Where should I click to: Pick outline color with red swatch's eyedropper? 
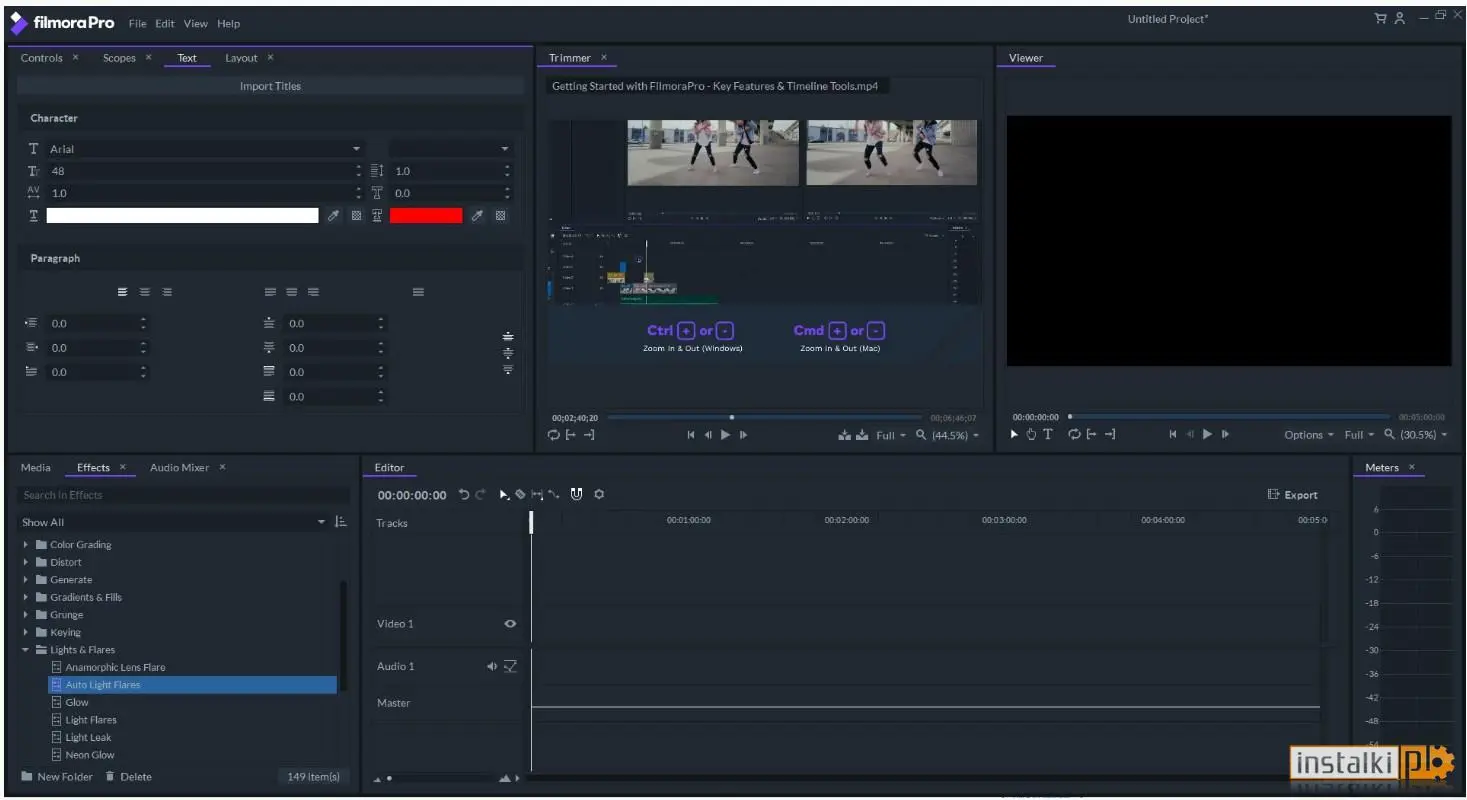click(478, 216)
